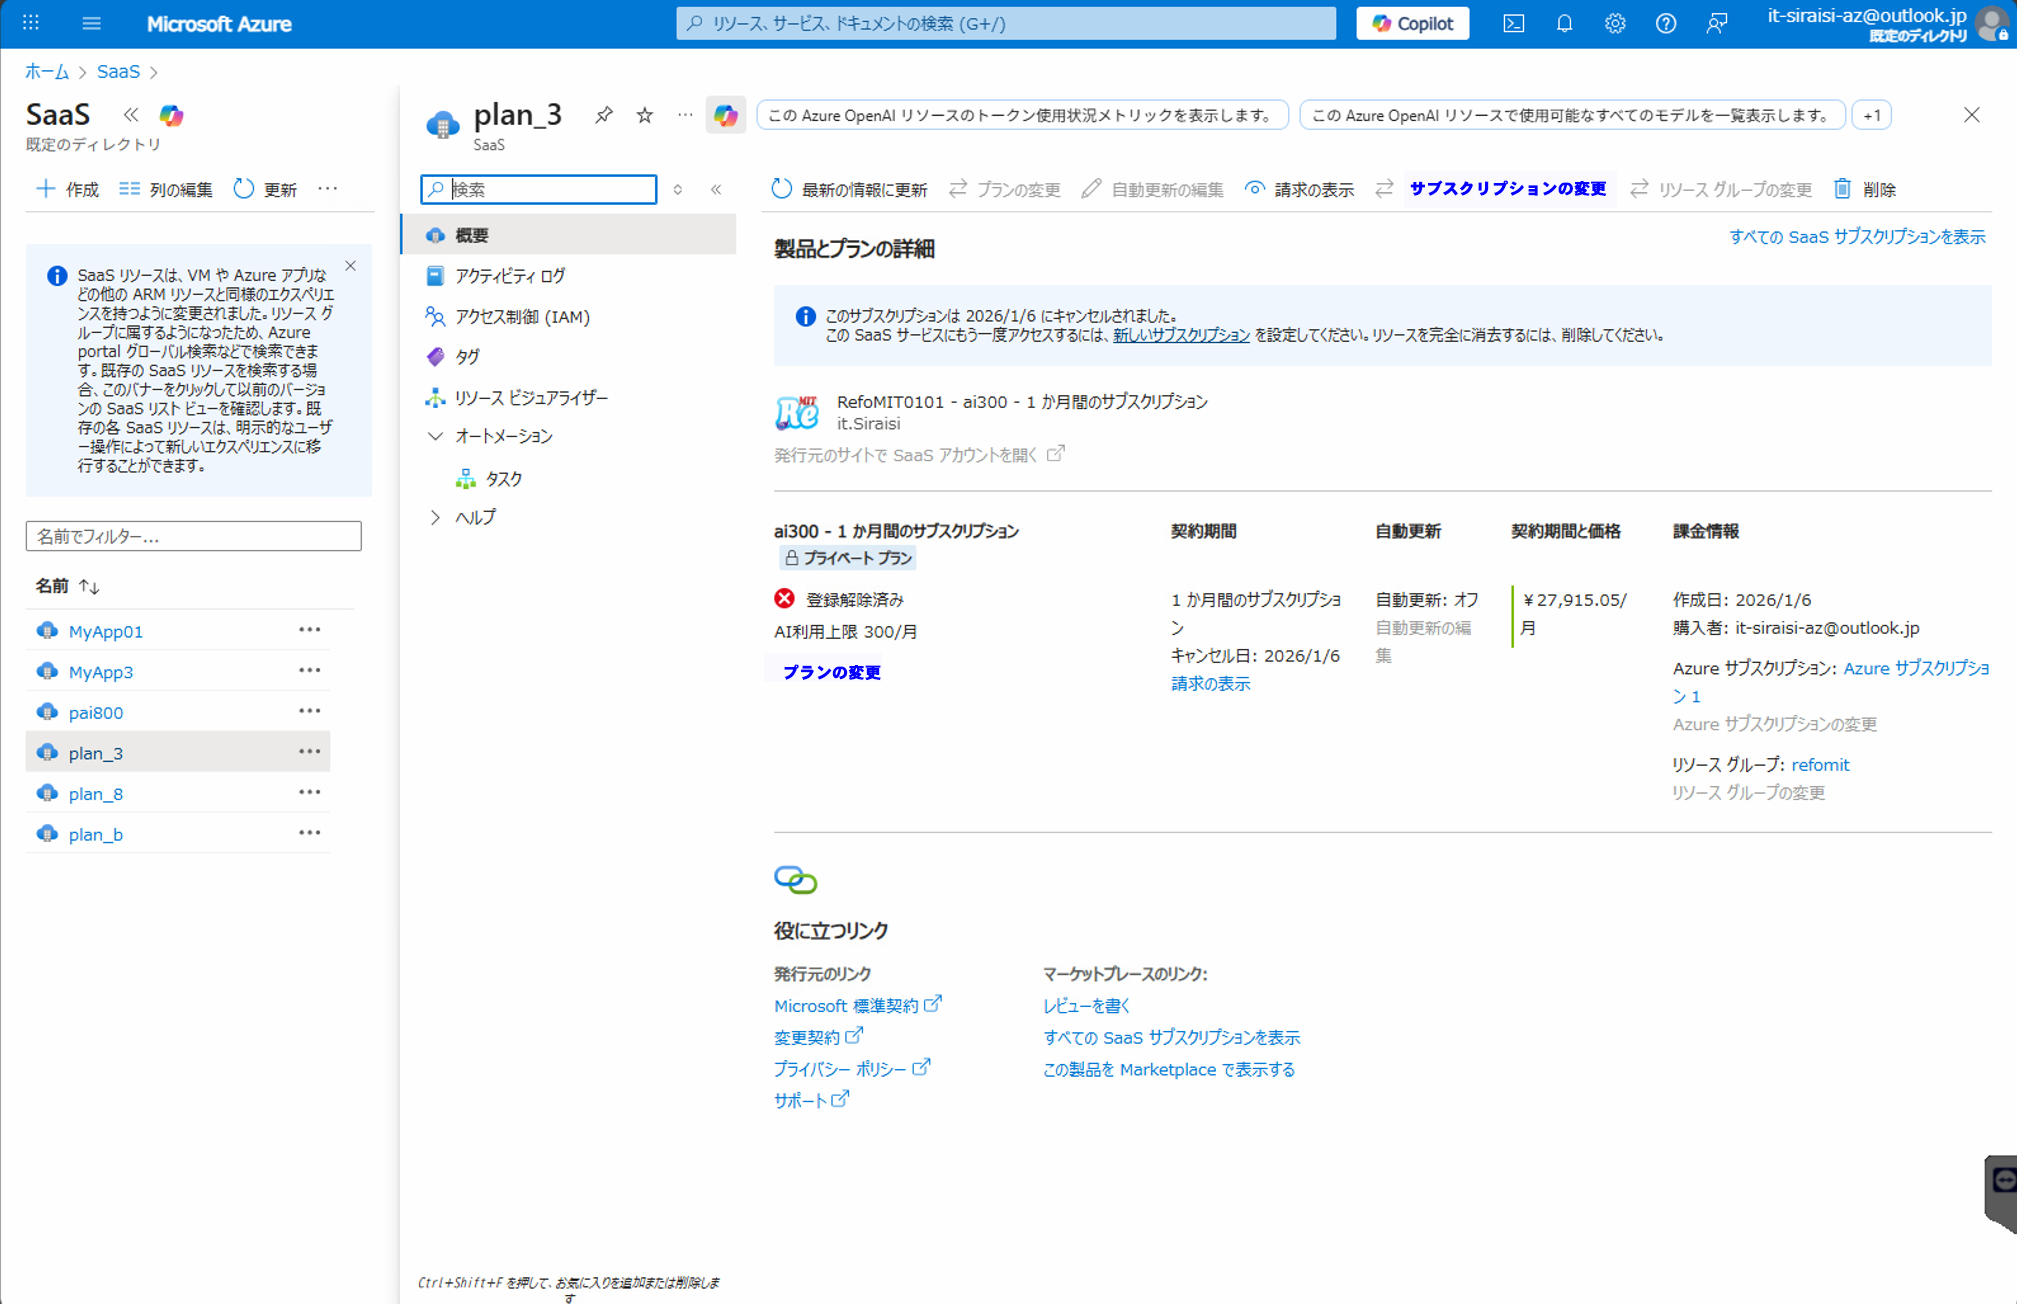Click the 名前でフィルター input field
Viewport: 2017px width, 1304px height.
[193, 536]
